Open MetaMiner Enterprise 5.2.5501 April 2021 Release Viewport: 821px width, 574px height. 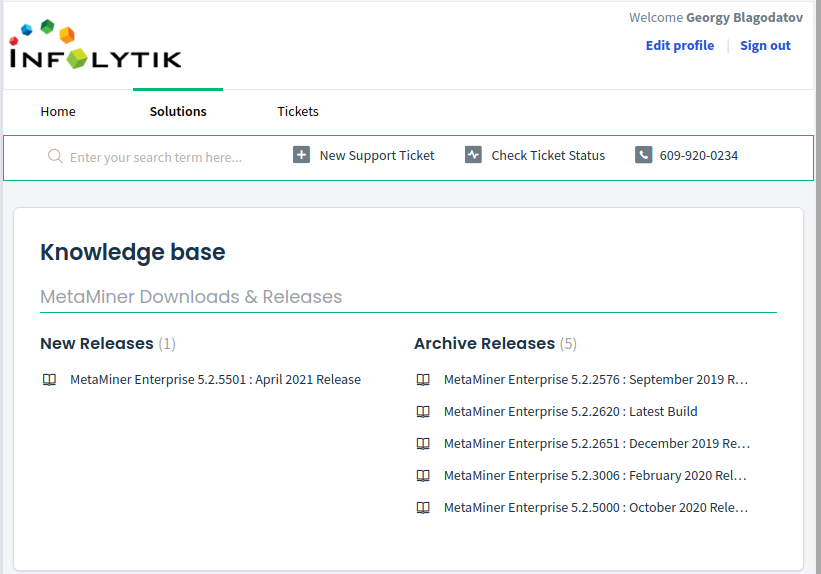coord(215,380)
